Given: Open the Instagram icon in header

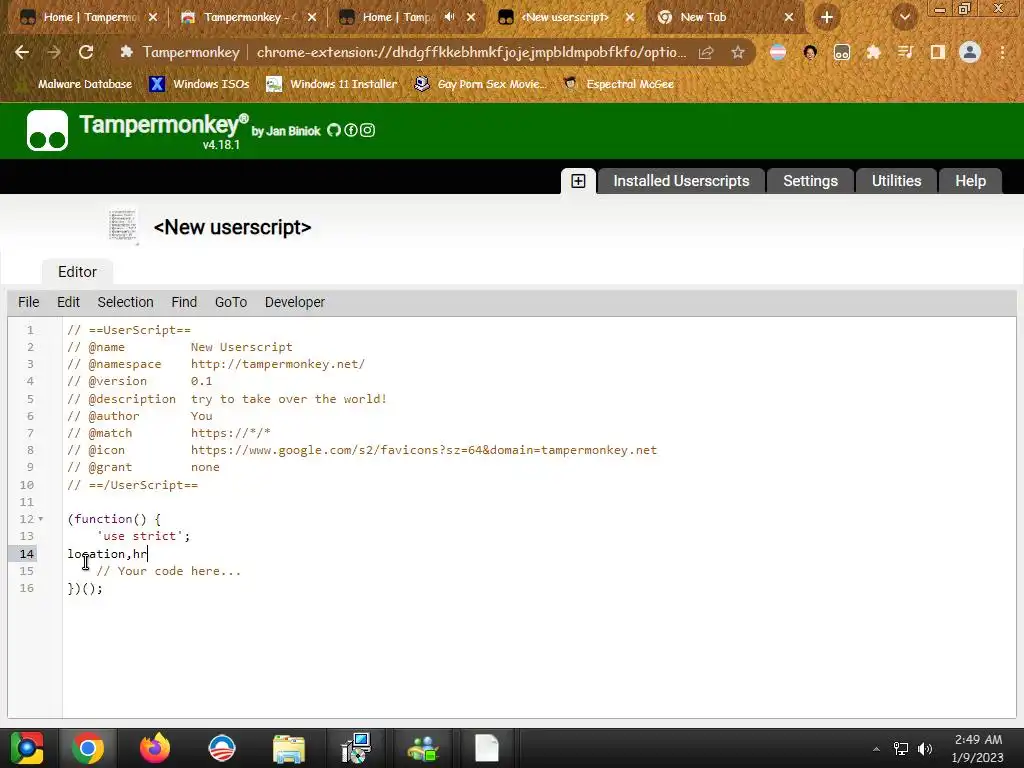Looking at the screenshot, I should point(368,130).
